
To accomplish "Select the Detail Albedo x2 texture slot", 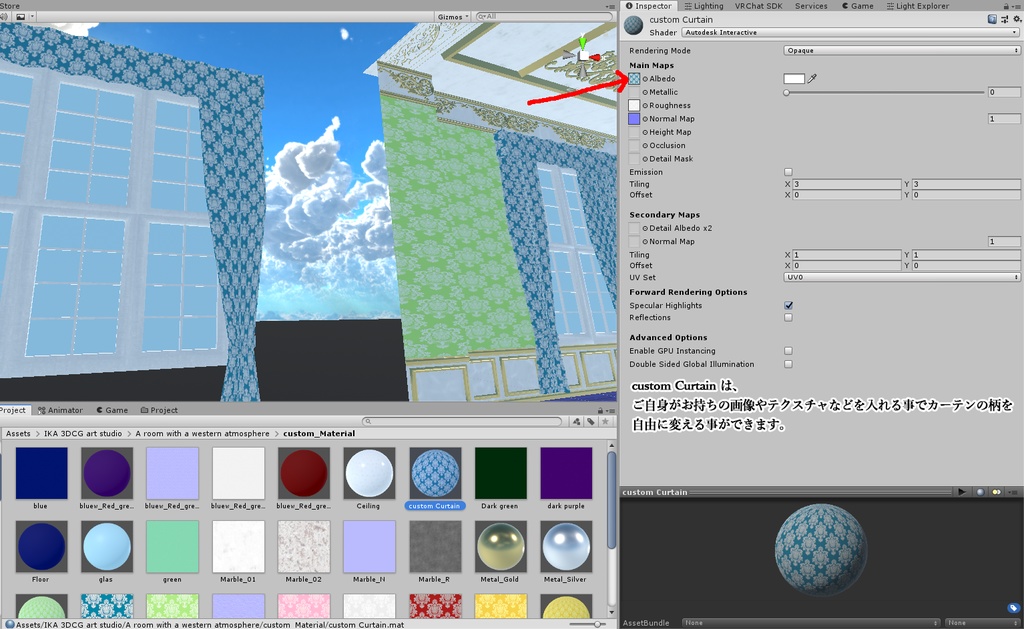I will pyautogui.click(x=634, y=228).
